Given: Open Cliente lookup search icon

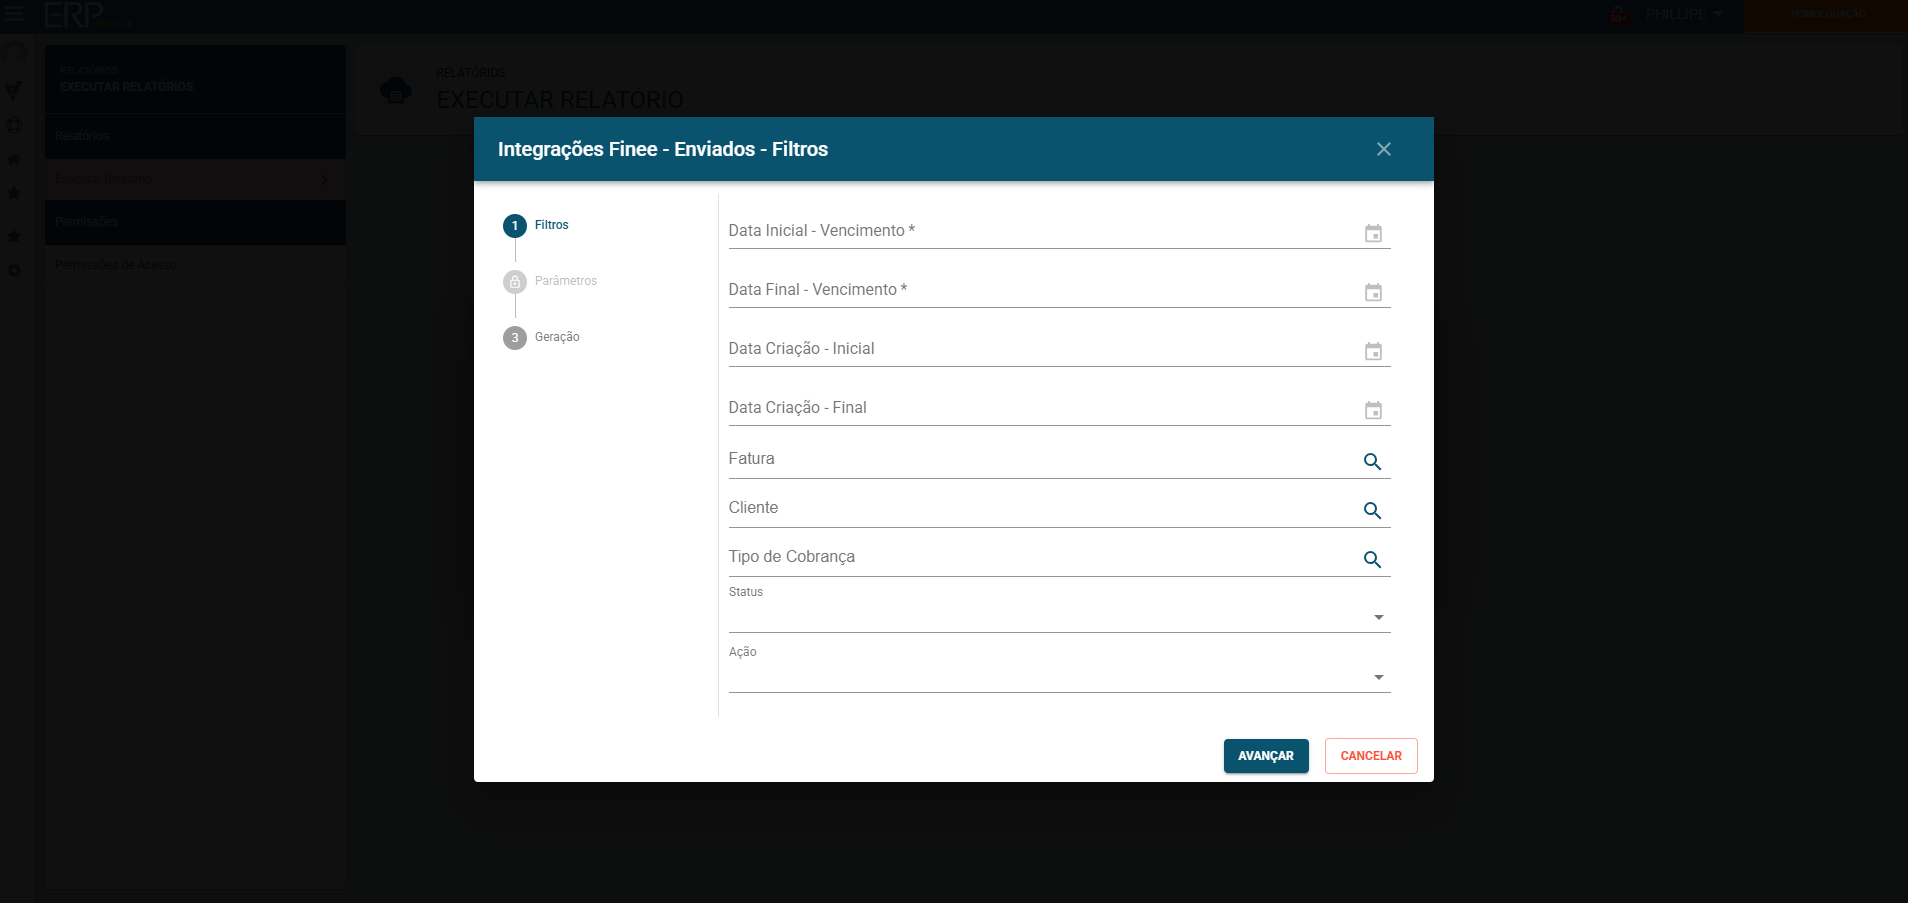Looking at the screenshot, I should click(1372, 510).
